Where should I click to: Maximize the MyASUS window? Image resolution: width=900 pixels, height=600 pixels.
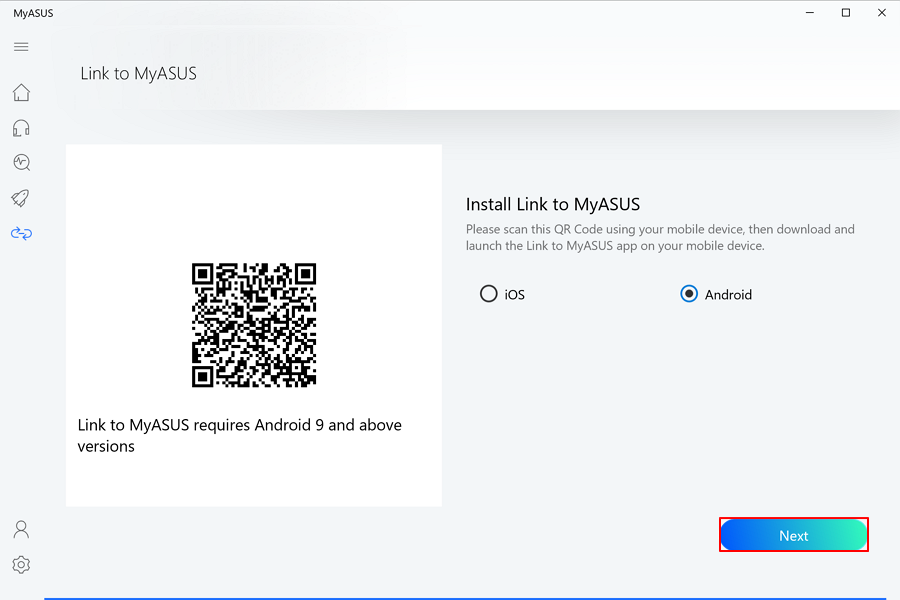click(x=845, y=13)
